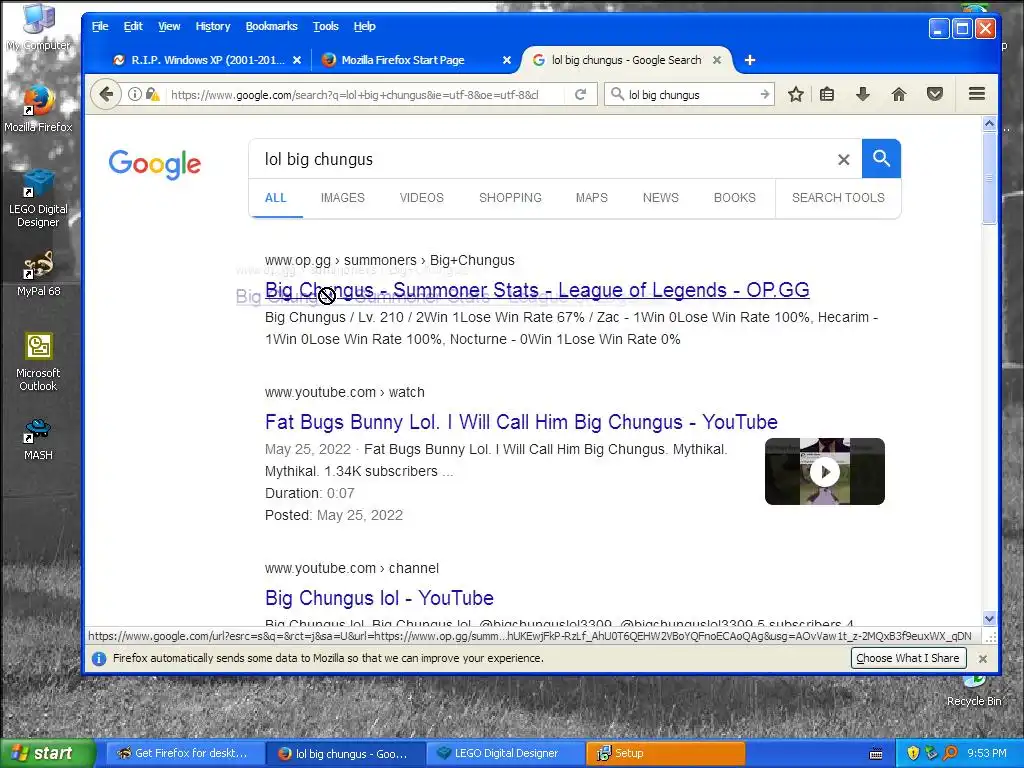Viewport: 1024px width, 768px height.
Task: Click the magnifier tray icon
Action: pyautogui.click(x=950, y=753)
